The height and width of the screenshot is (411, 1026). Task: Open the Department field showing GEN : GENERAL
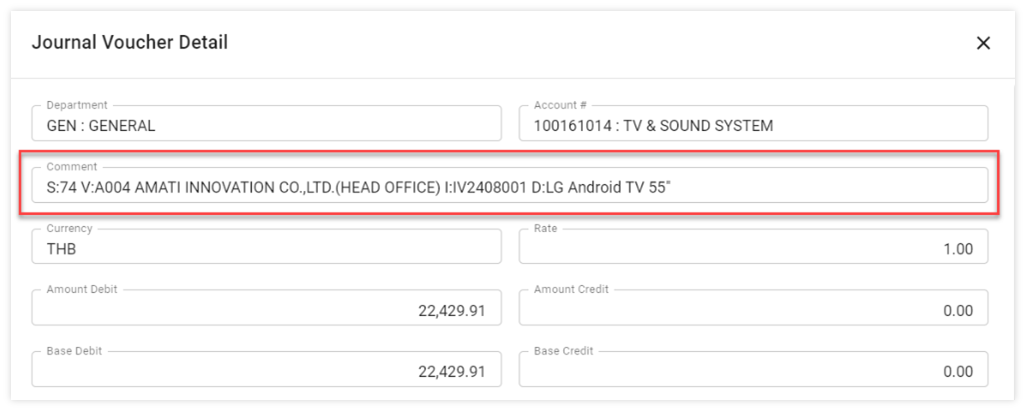tap(266, 125)
